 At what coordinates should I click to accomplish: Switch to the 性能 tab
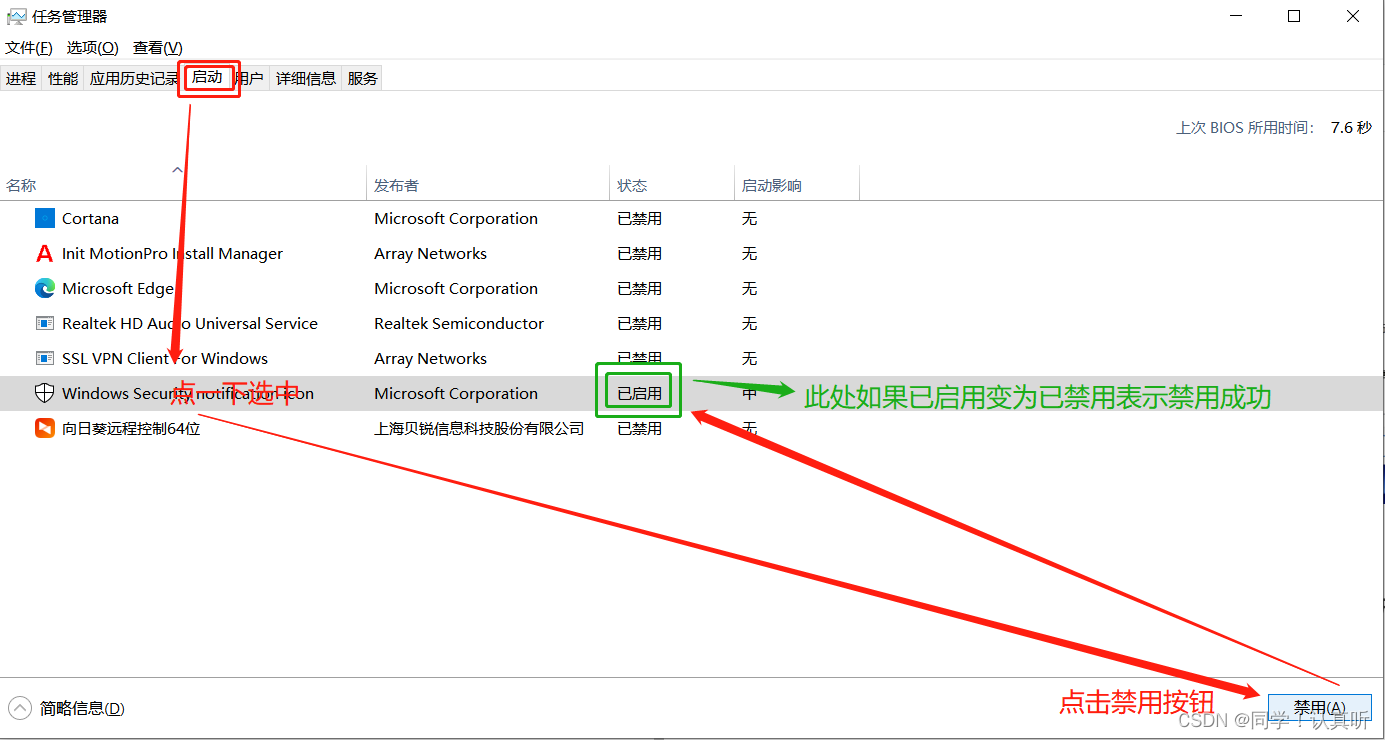click(x=63, y=78)
